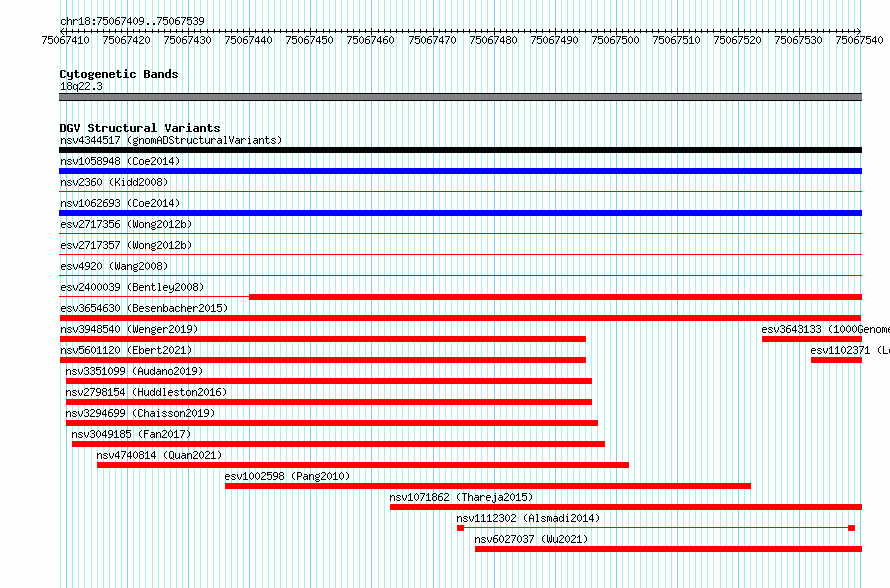Open nsv1058948 (Coe2014) variant label

click(120, 161)
